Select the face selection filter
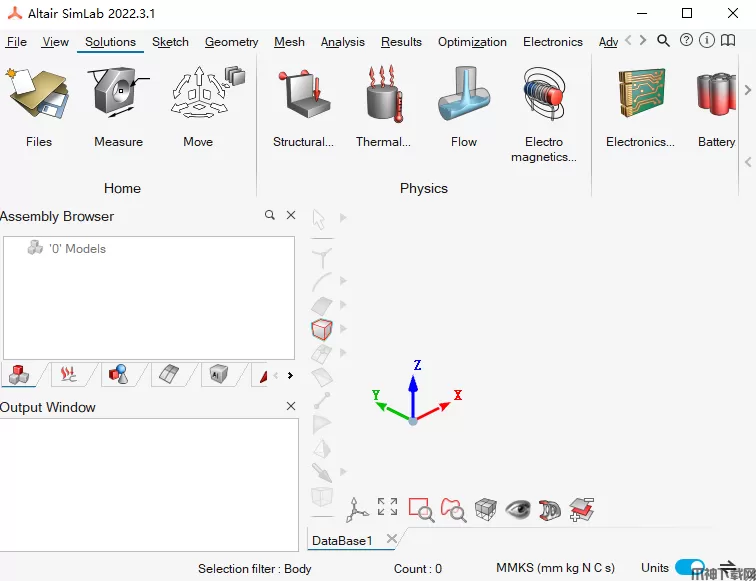Viewport: 756px width, 581px height. tap(322, 305)
